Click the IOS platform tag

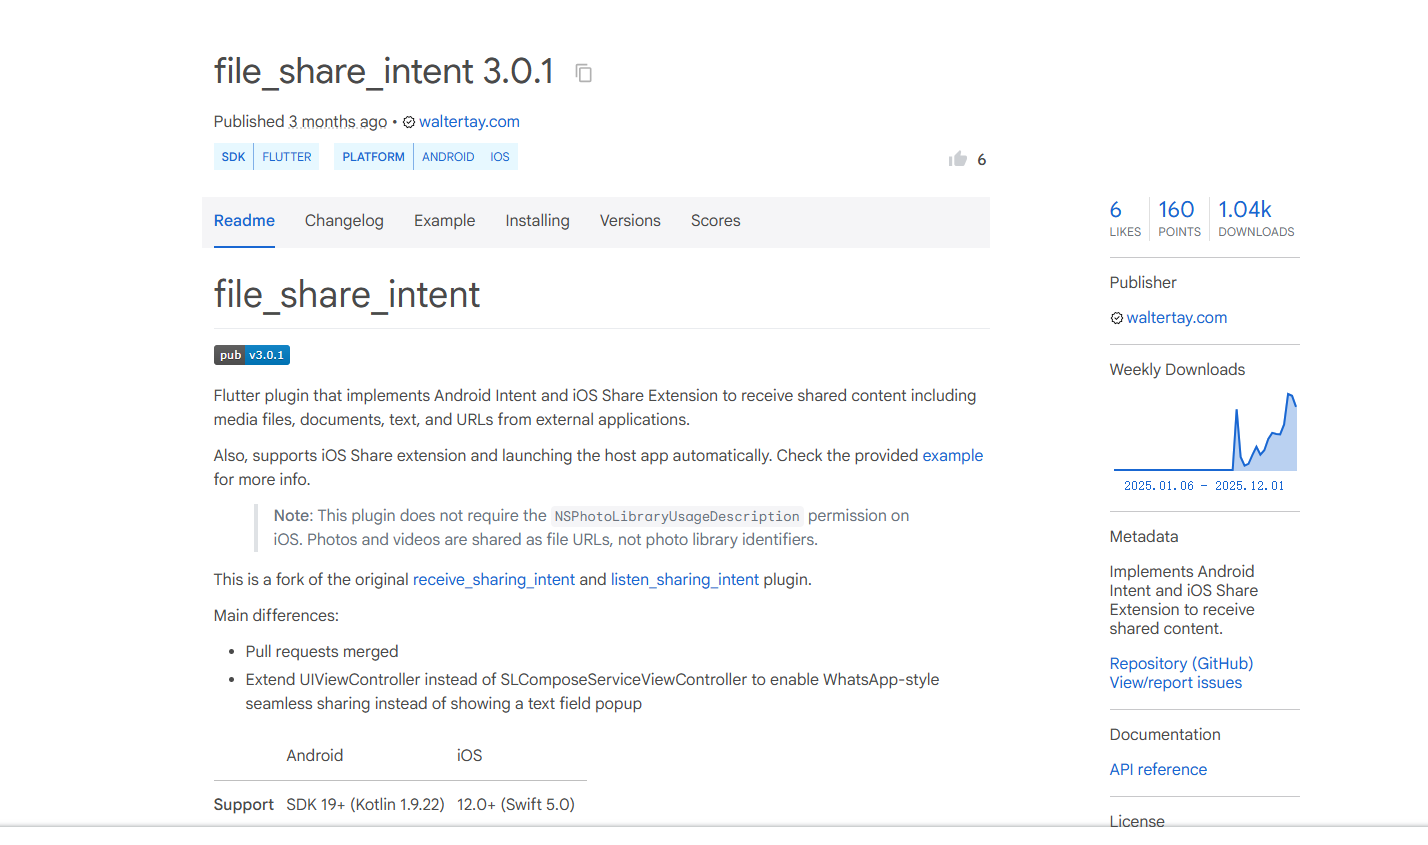click(x=500, y=157)
